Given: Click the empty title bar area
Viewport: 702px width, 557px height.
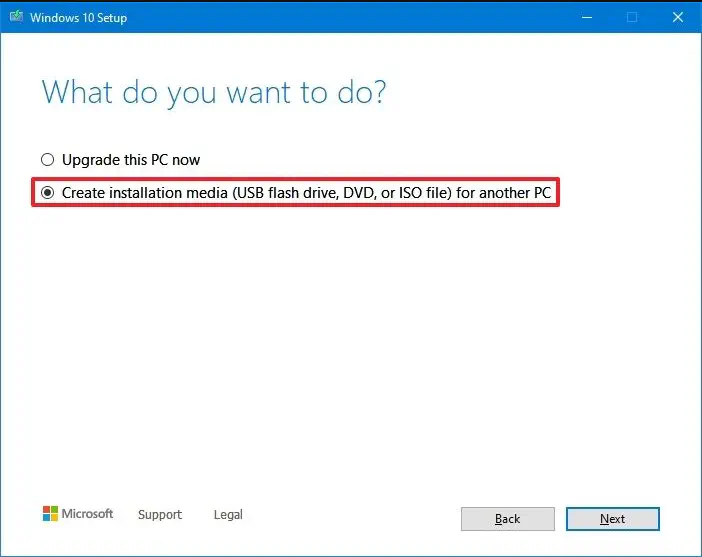Looking at the screenshot, I should point(350,17).
